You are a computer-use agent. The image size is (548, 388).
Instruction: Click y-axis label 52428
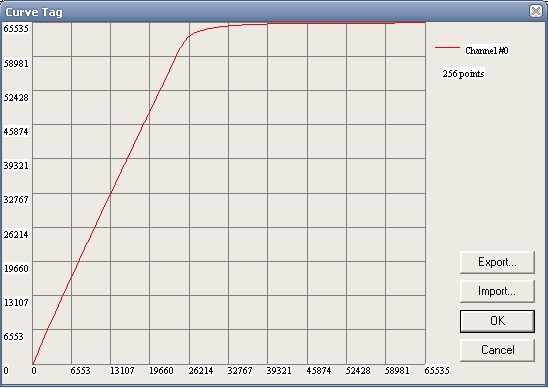click(x=16, y=98)
